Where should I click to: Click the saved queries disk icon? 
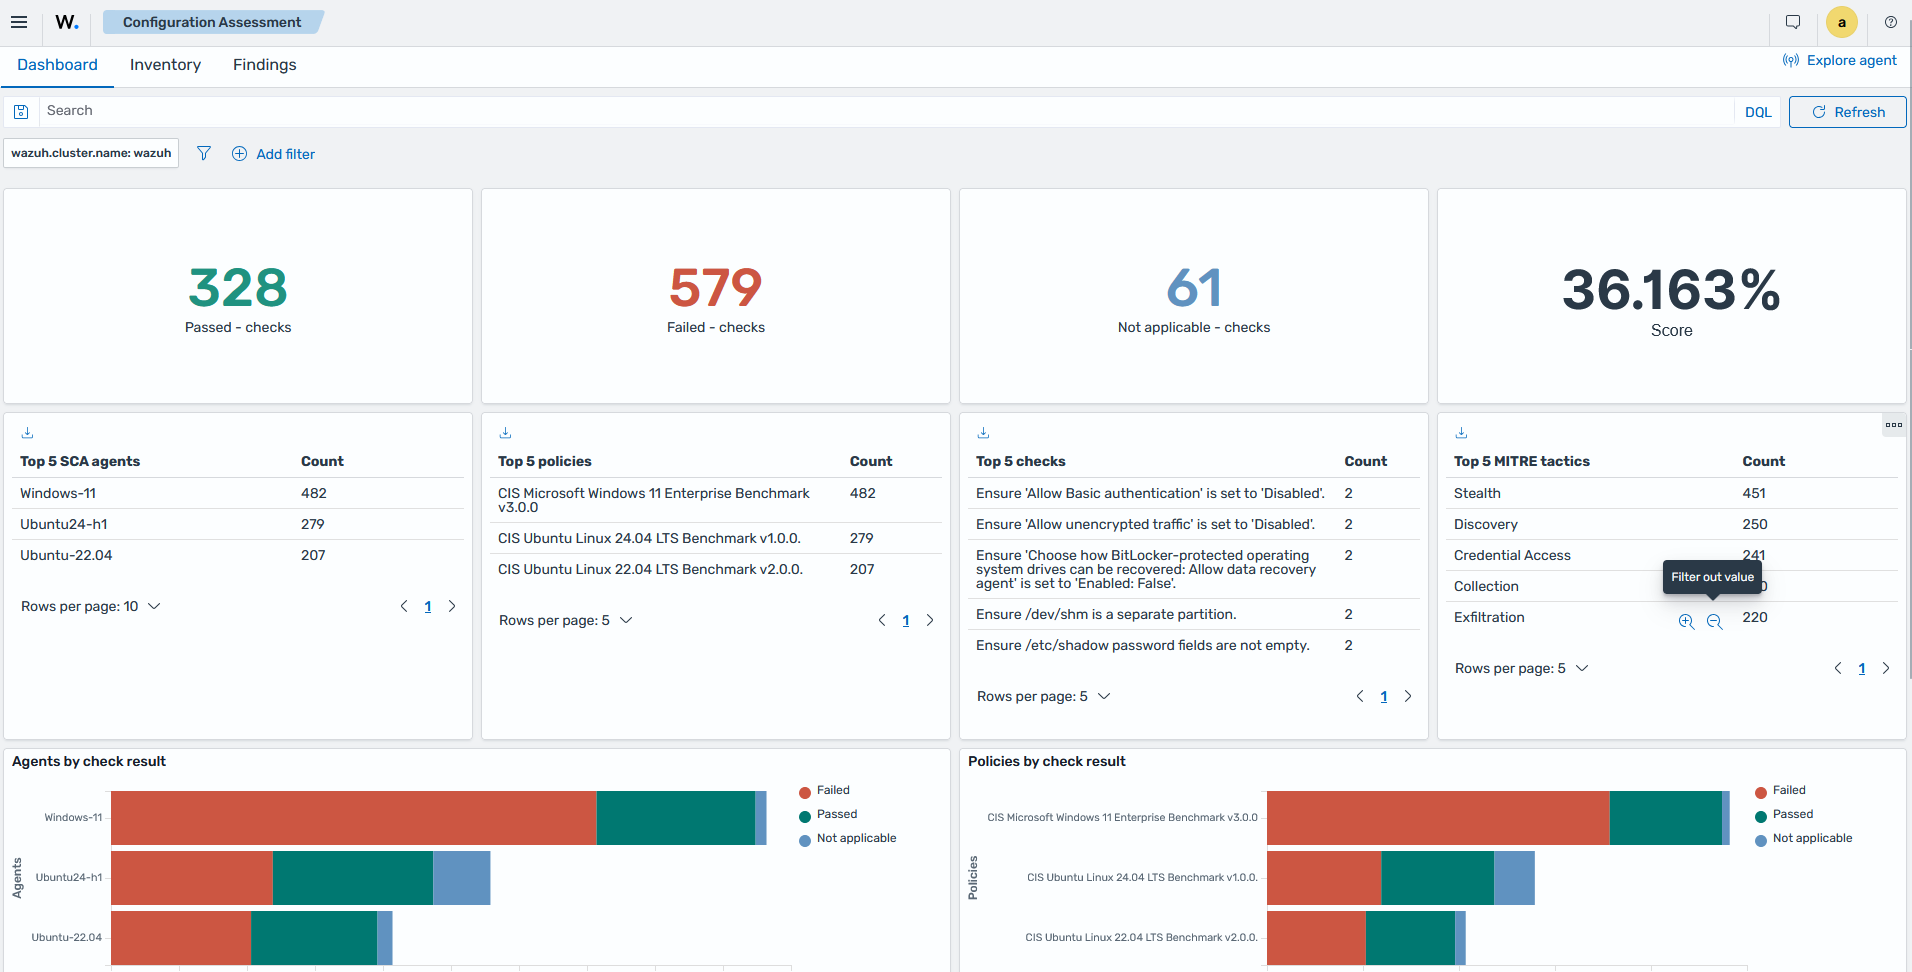click(x=21, y=112)
